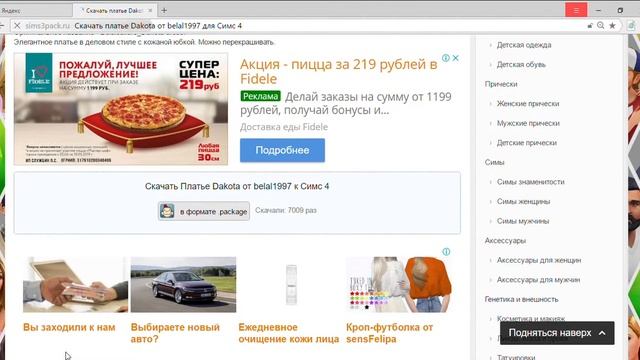Screen dimensions: 640x360
Task: Open ad info icon on pizza ad
Action: [446, 58]
